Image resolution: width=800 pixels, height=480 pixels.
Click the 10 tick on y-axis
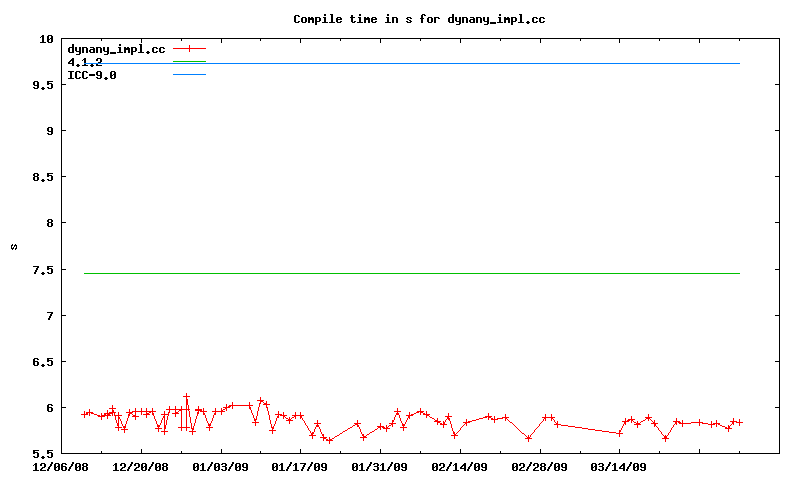click(x=46, y=39)
